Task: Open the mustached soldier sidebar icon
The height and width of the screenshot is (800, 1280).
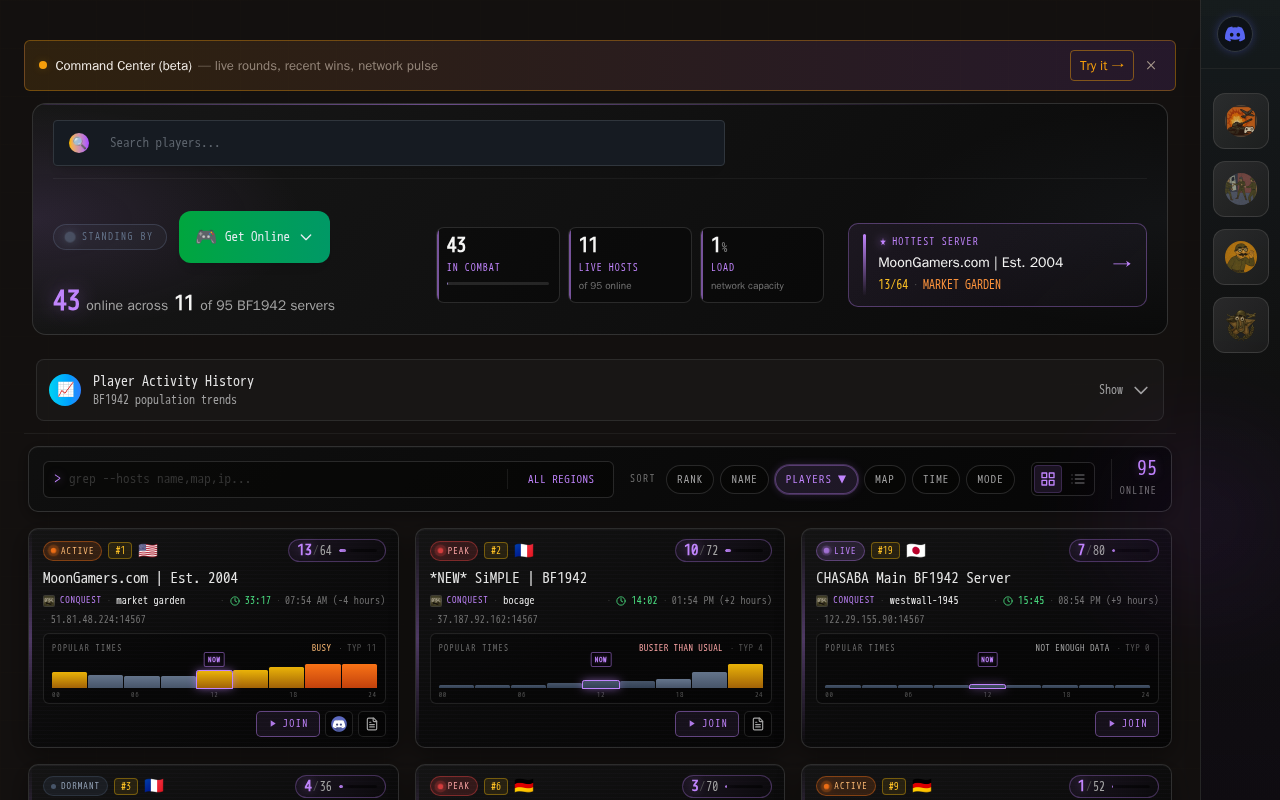Action: (x=1240, y=257)
